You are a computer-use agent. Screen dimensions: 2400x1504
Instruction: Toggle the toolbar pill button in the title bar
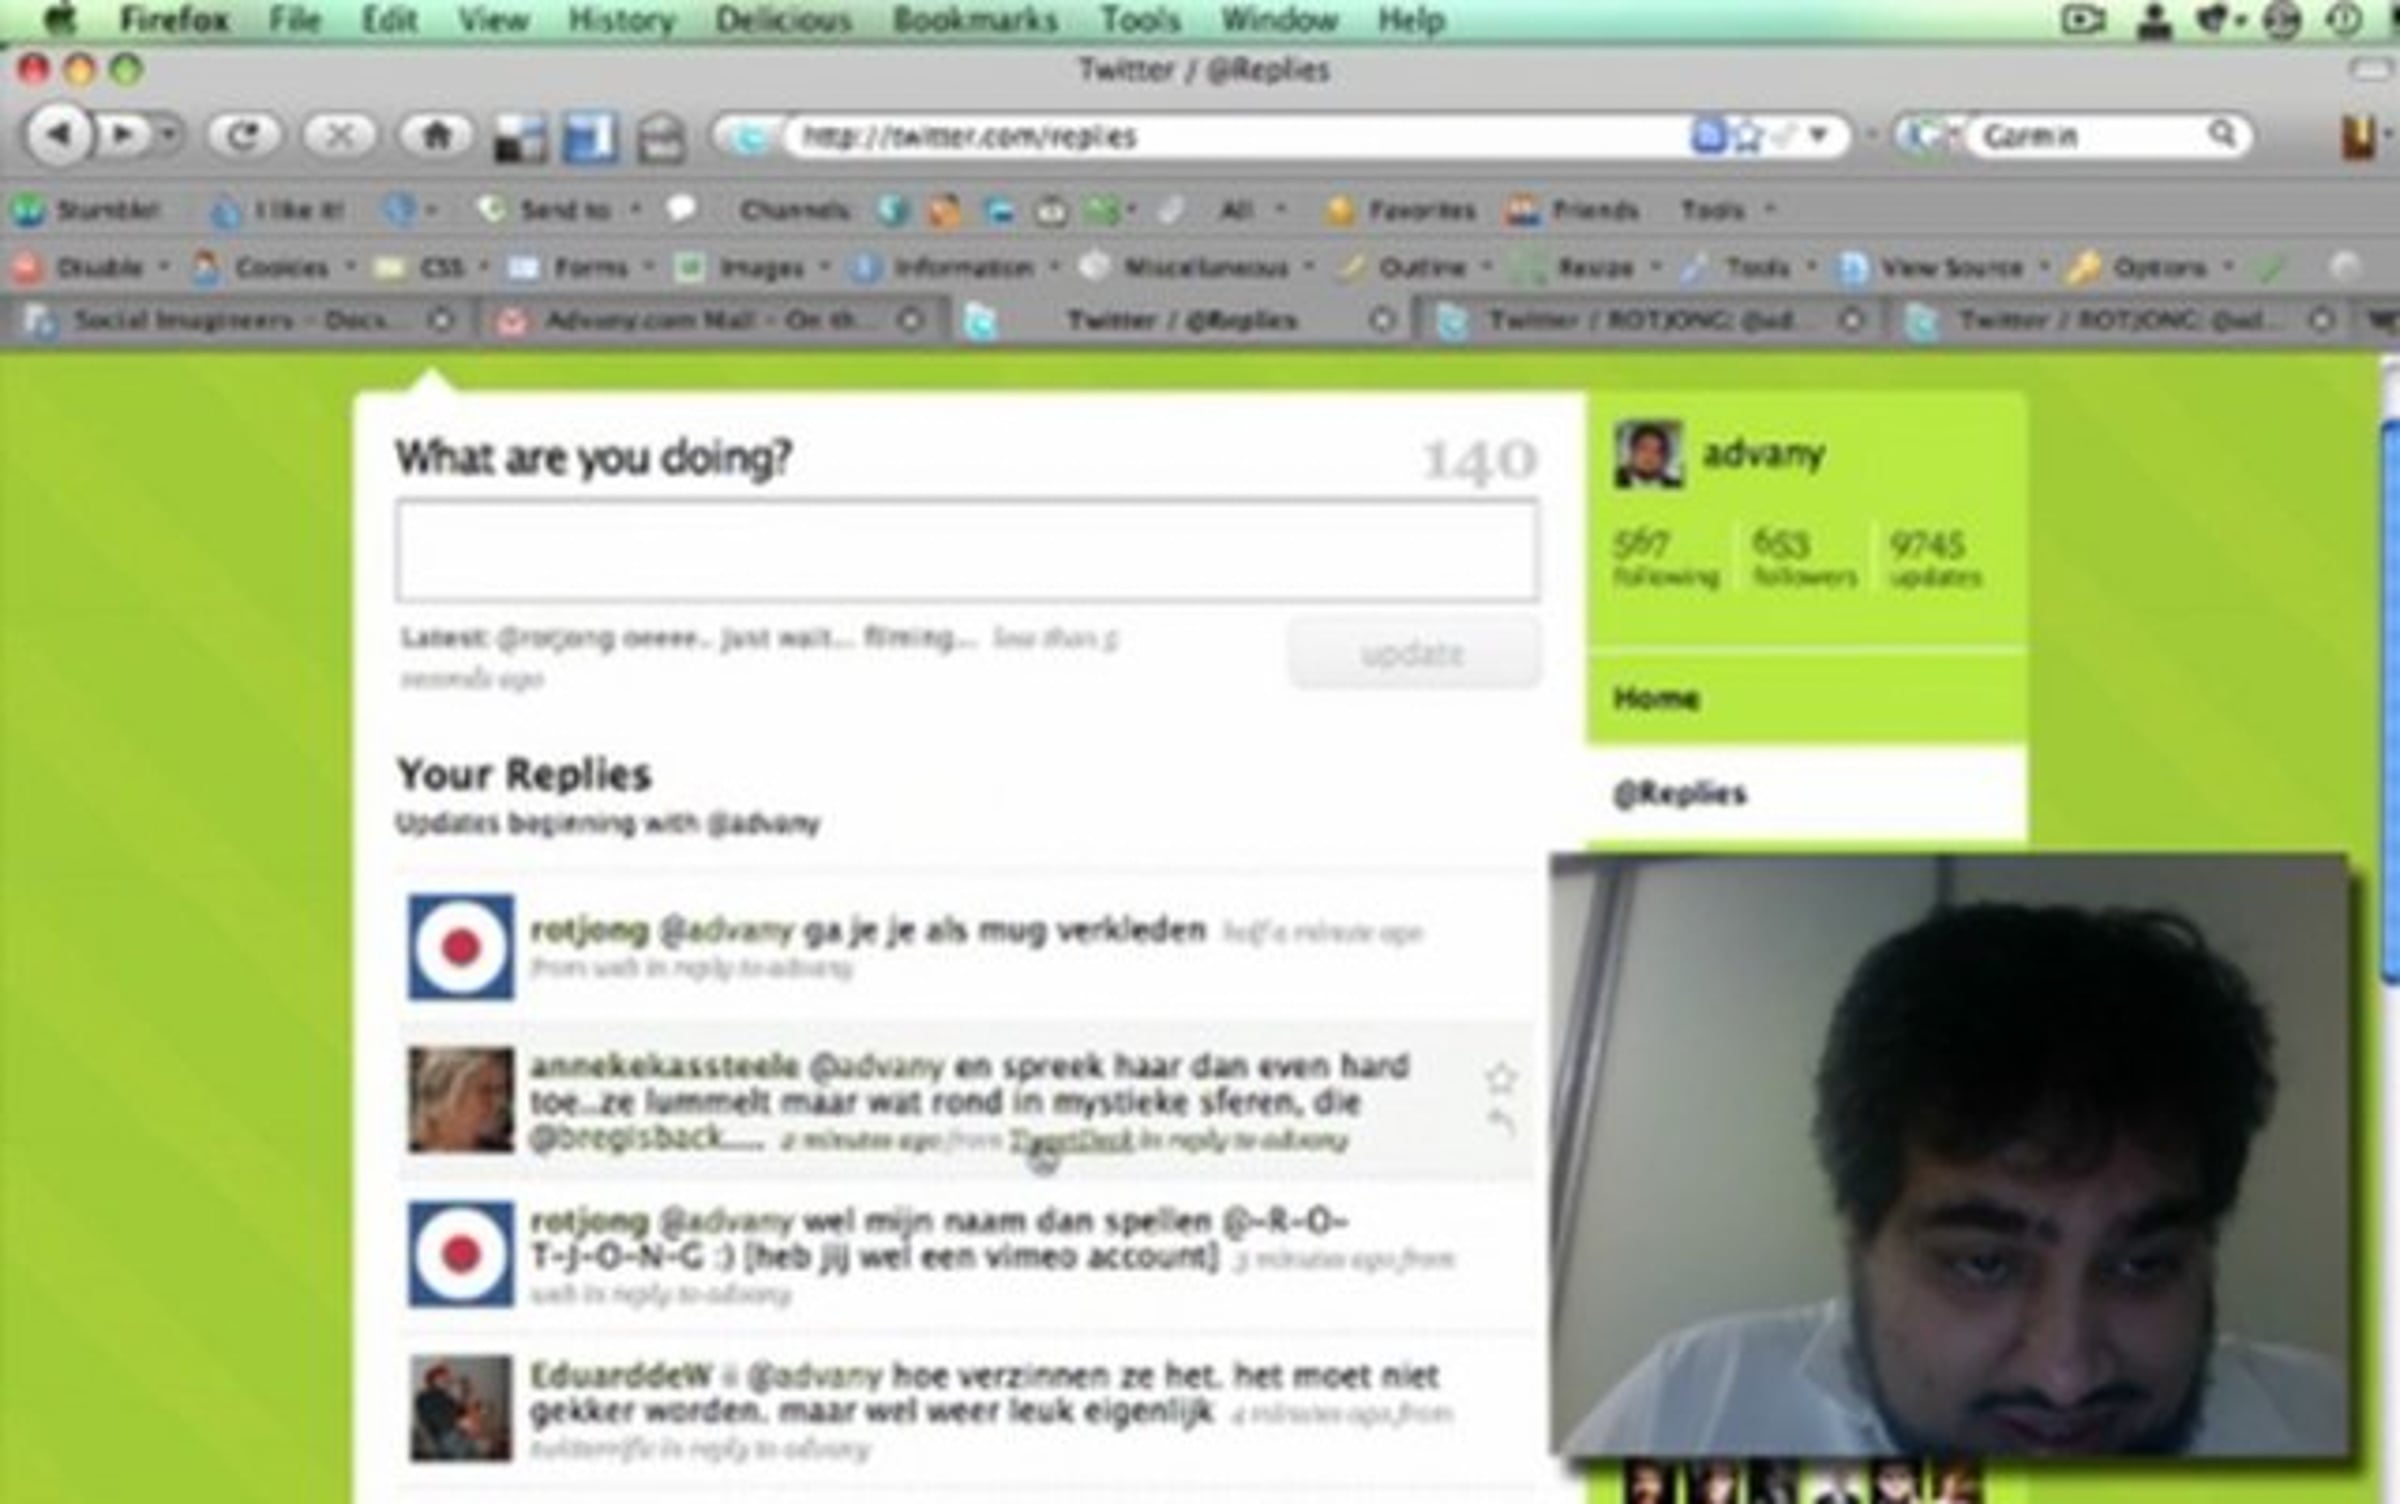[x=2368, y=70]
